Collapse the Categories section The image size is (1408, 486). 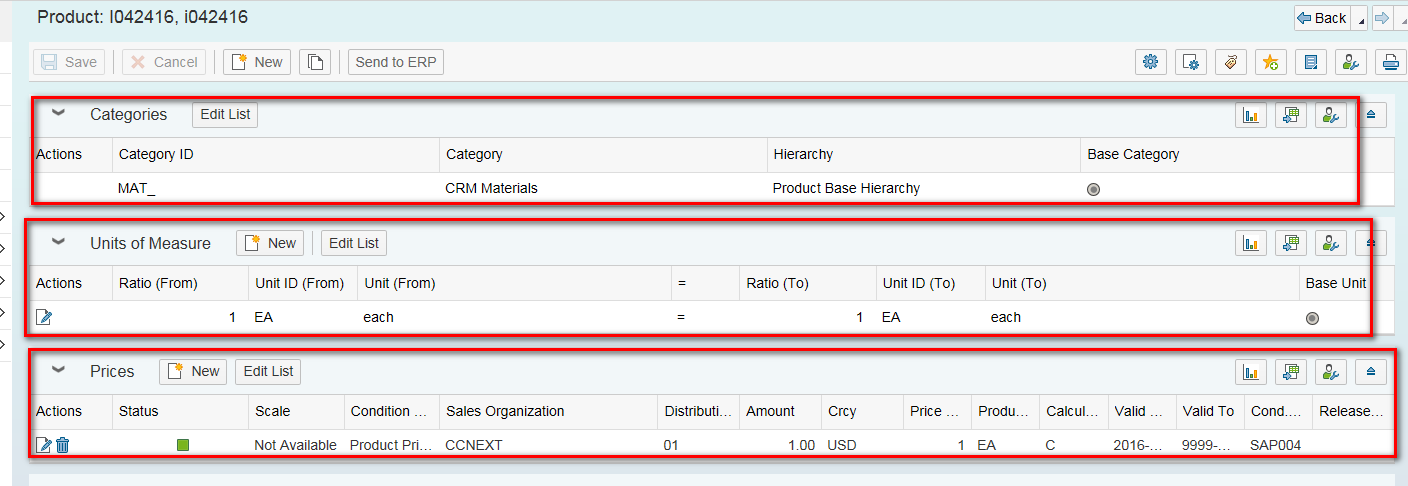coord(58,114)
